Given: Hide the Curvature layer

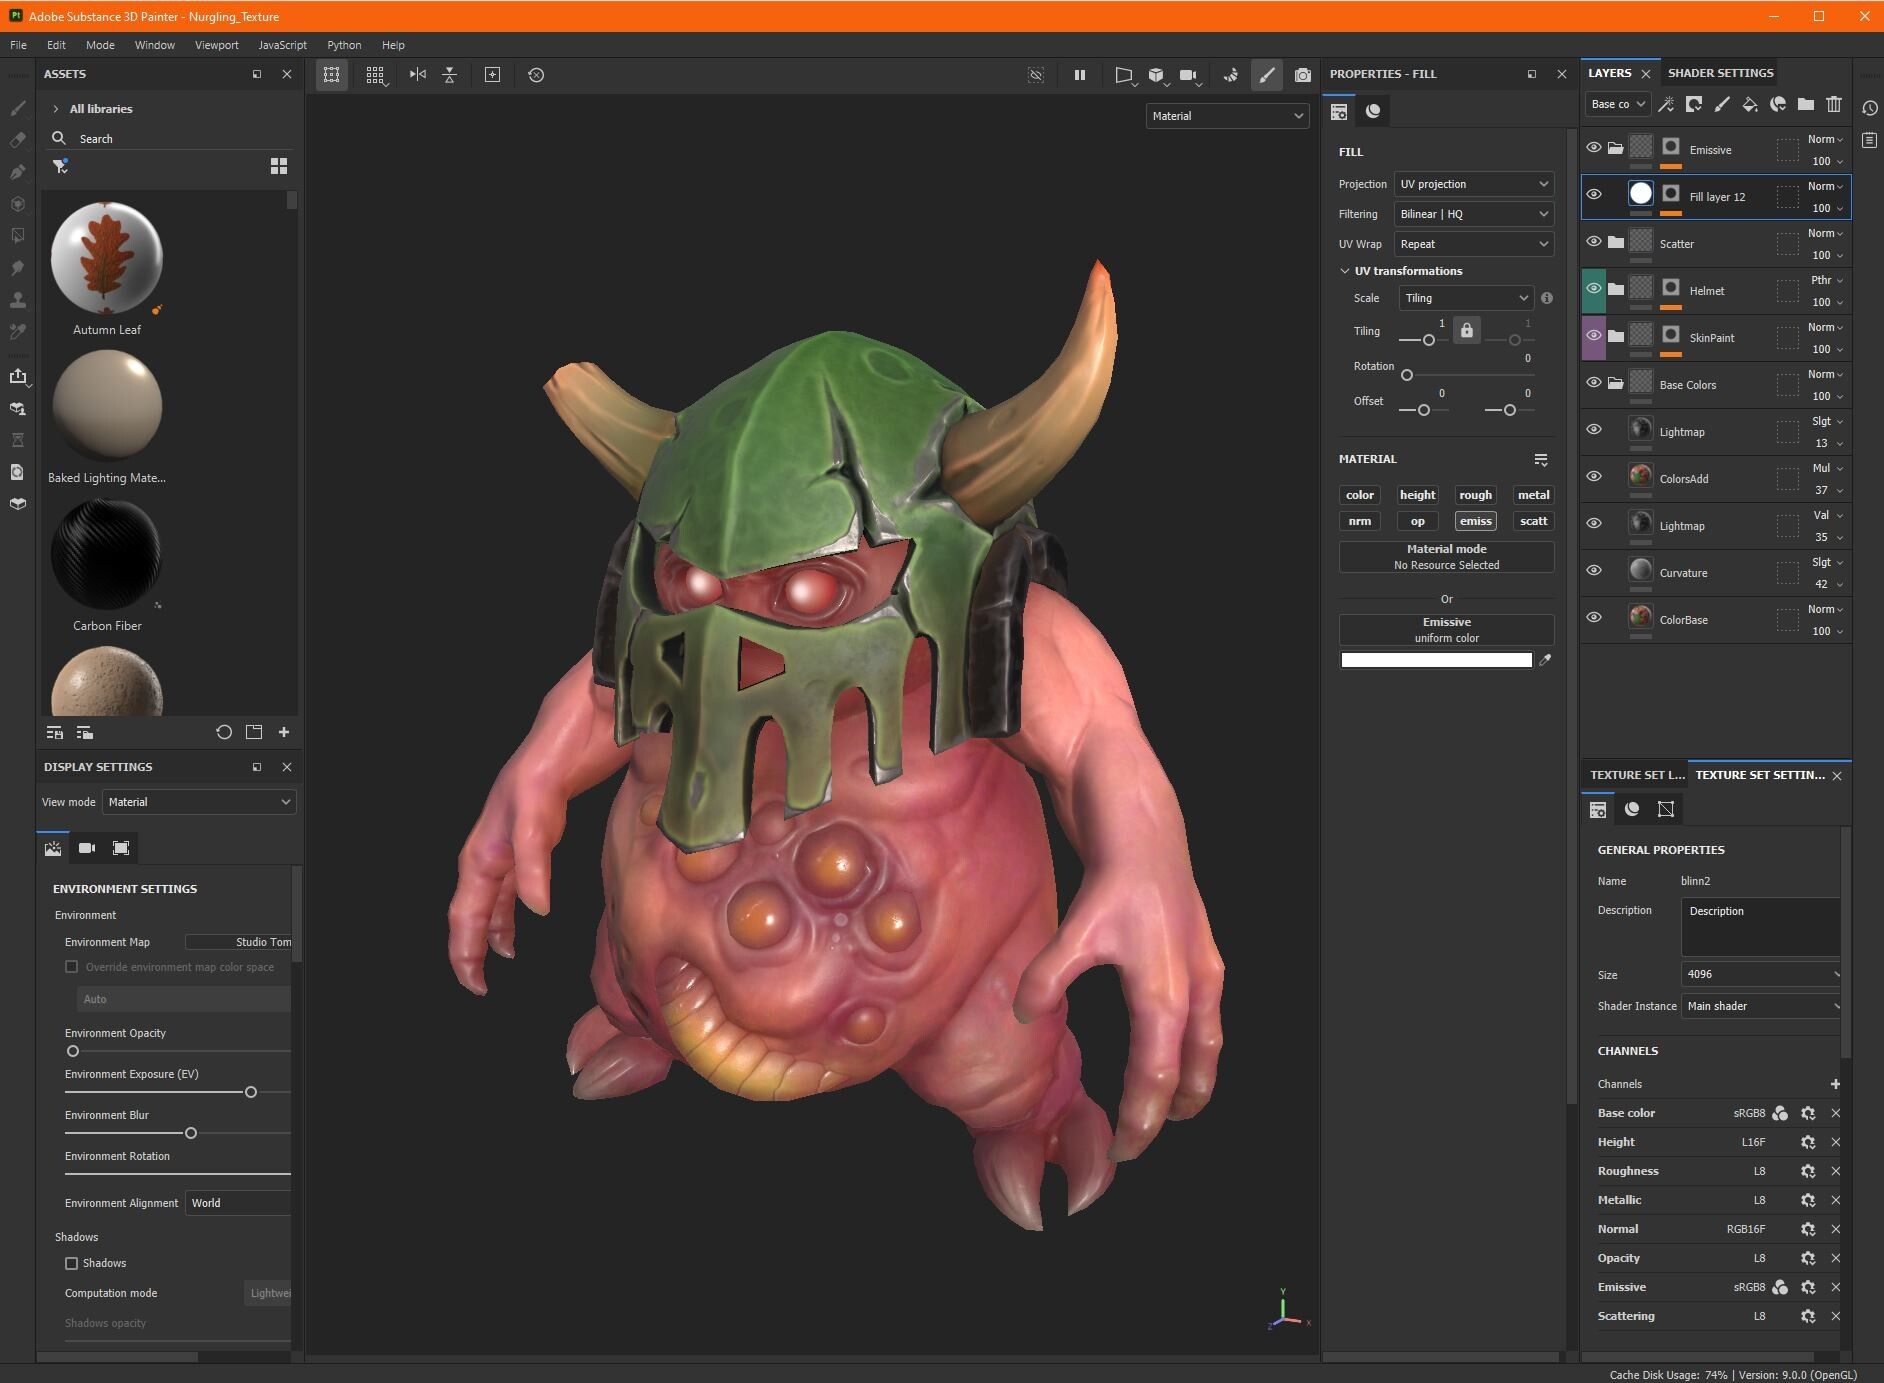Looking at the screenshot, I should 1594,571.
